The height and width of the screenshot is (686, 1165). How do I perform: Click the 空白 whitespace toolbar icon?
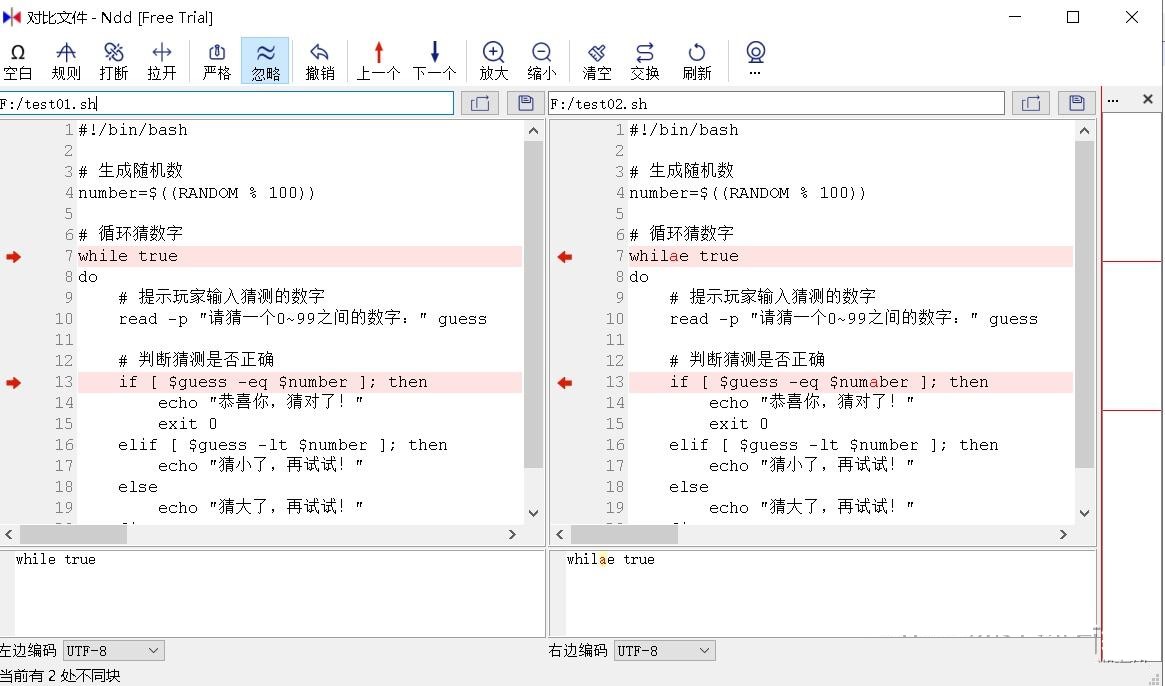tap(18, 61)
